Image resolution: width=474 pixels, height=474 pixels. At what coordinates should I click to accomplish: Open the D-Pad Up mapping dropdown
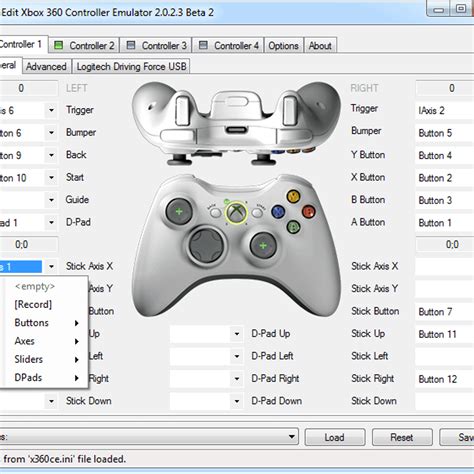tap(237, 334)
